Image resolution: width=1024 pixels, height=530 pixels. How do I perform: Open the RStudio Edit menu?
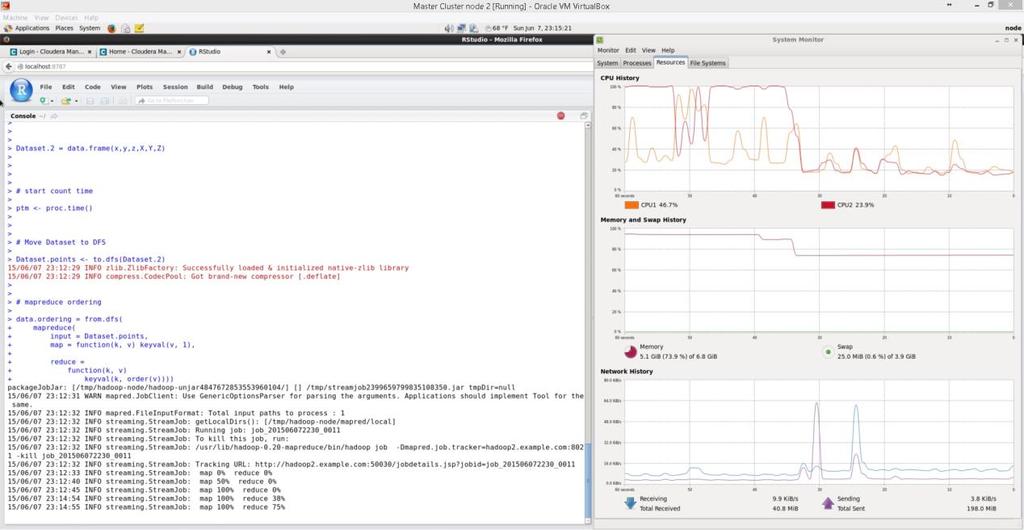point(68,87)
